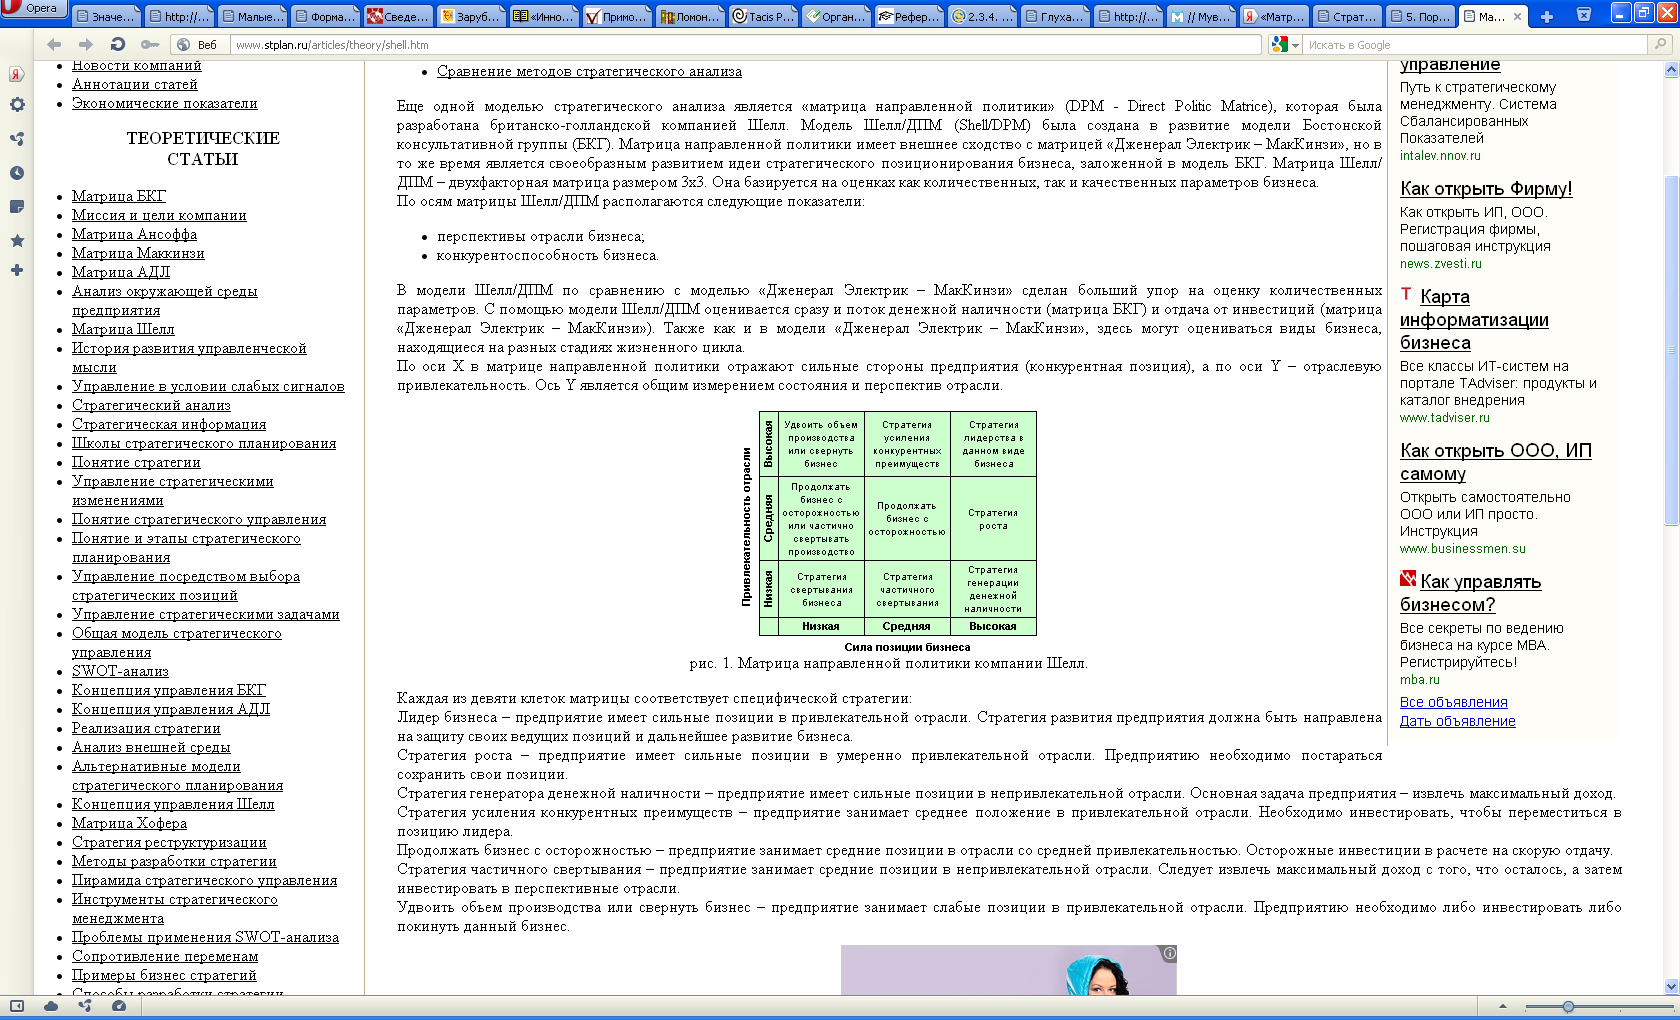Viewport: 1680px width, 1020px height.
Task: Open the Карта информатизации бизнеса ad
Action: 1474,319
